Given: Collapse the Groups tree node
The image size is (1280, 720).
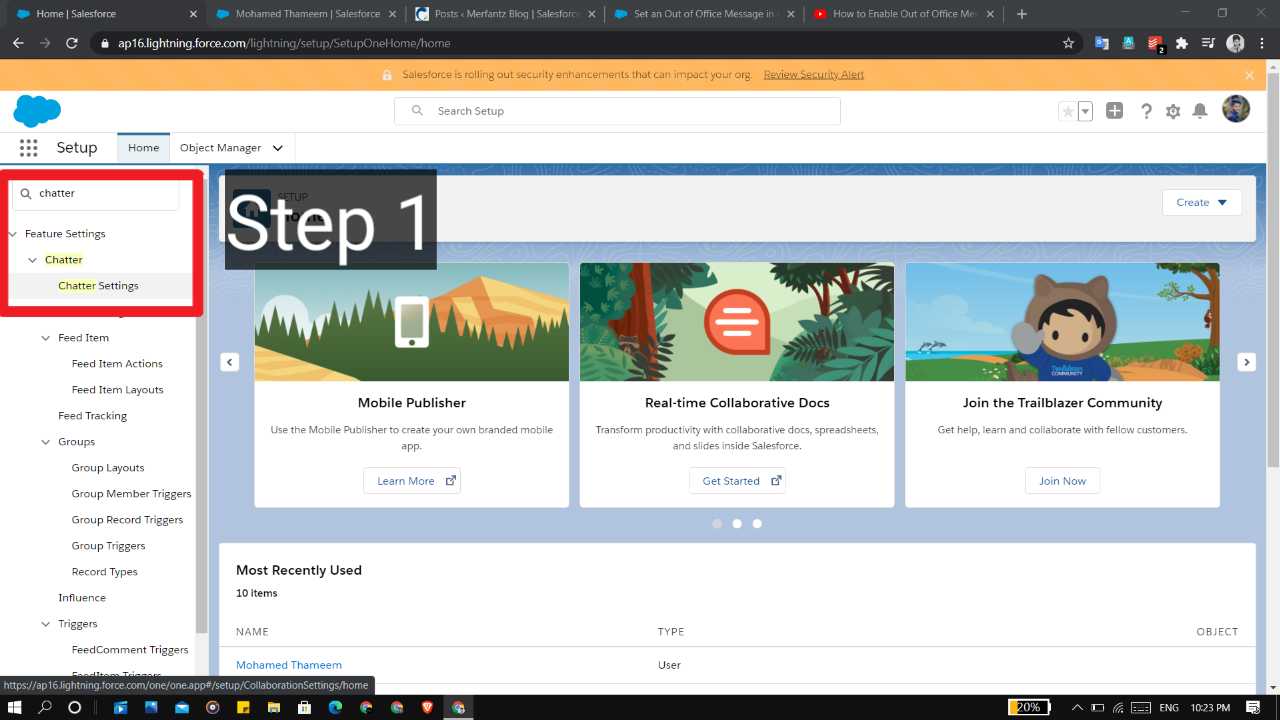Looking at the screenshot, I should pyautogui.click(x=46, y=442).
